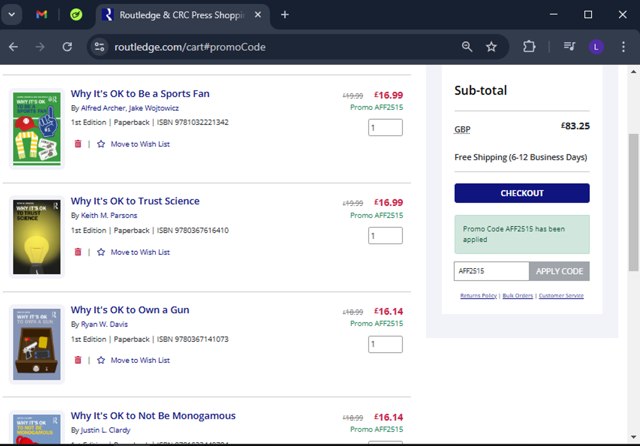Open Why It's OK to Trust Science
Viewport: 640px width, 446px height.
pos(135,201)
